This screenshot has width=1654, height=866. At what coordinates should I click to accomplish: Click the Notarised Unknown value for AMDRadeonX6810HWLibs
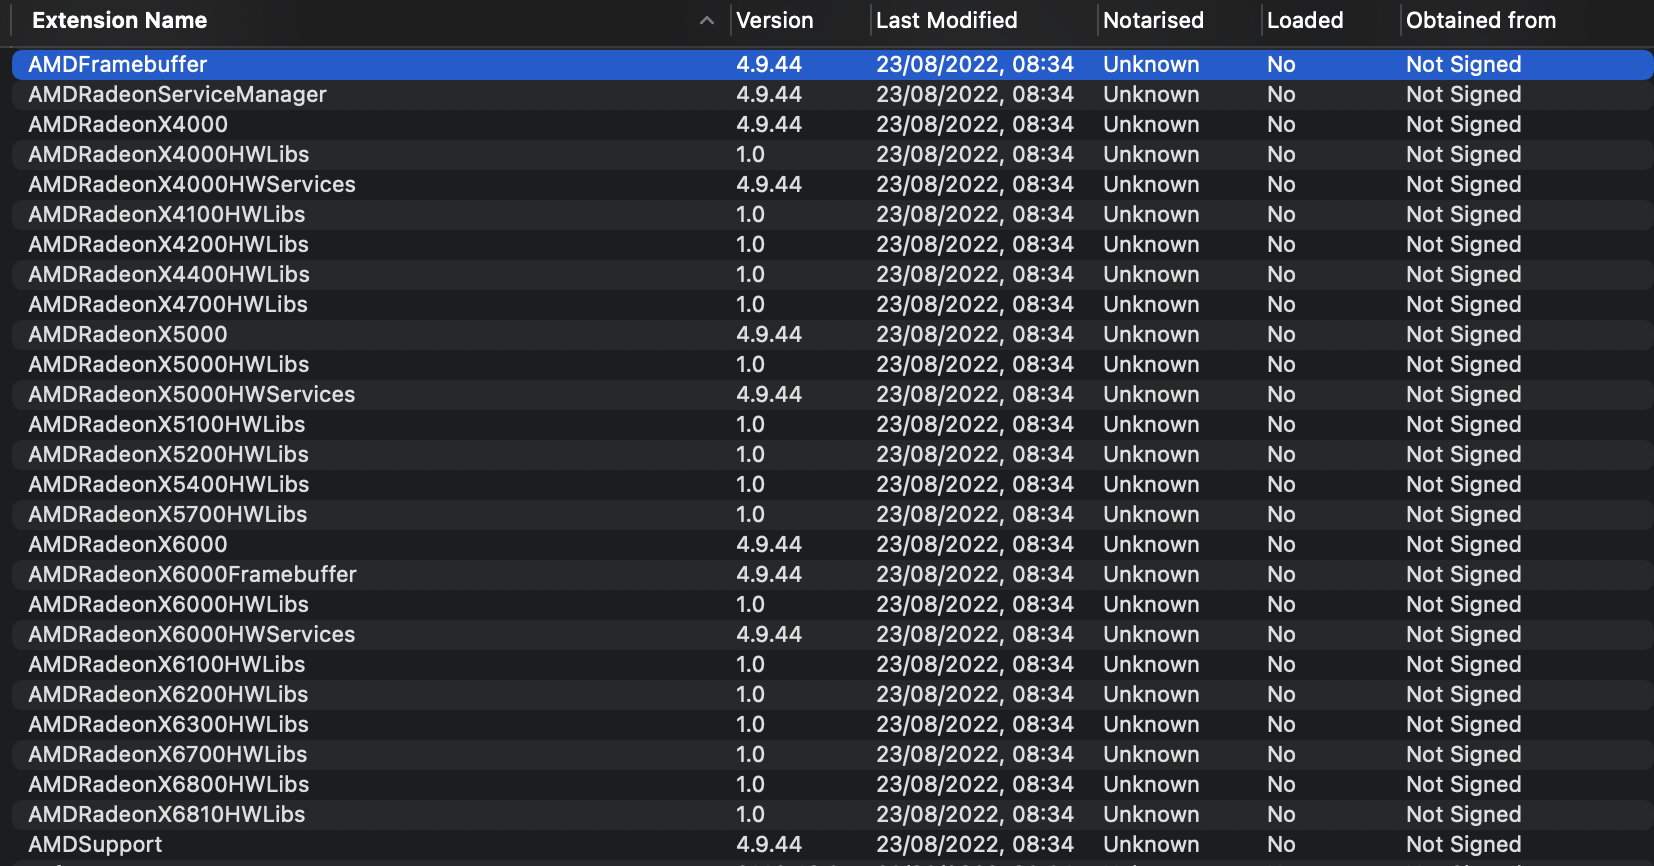(1151, 814)
